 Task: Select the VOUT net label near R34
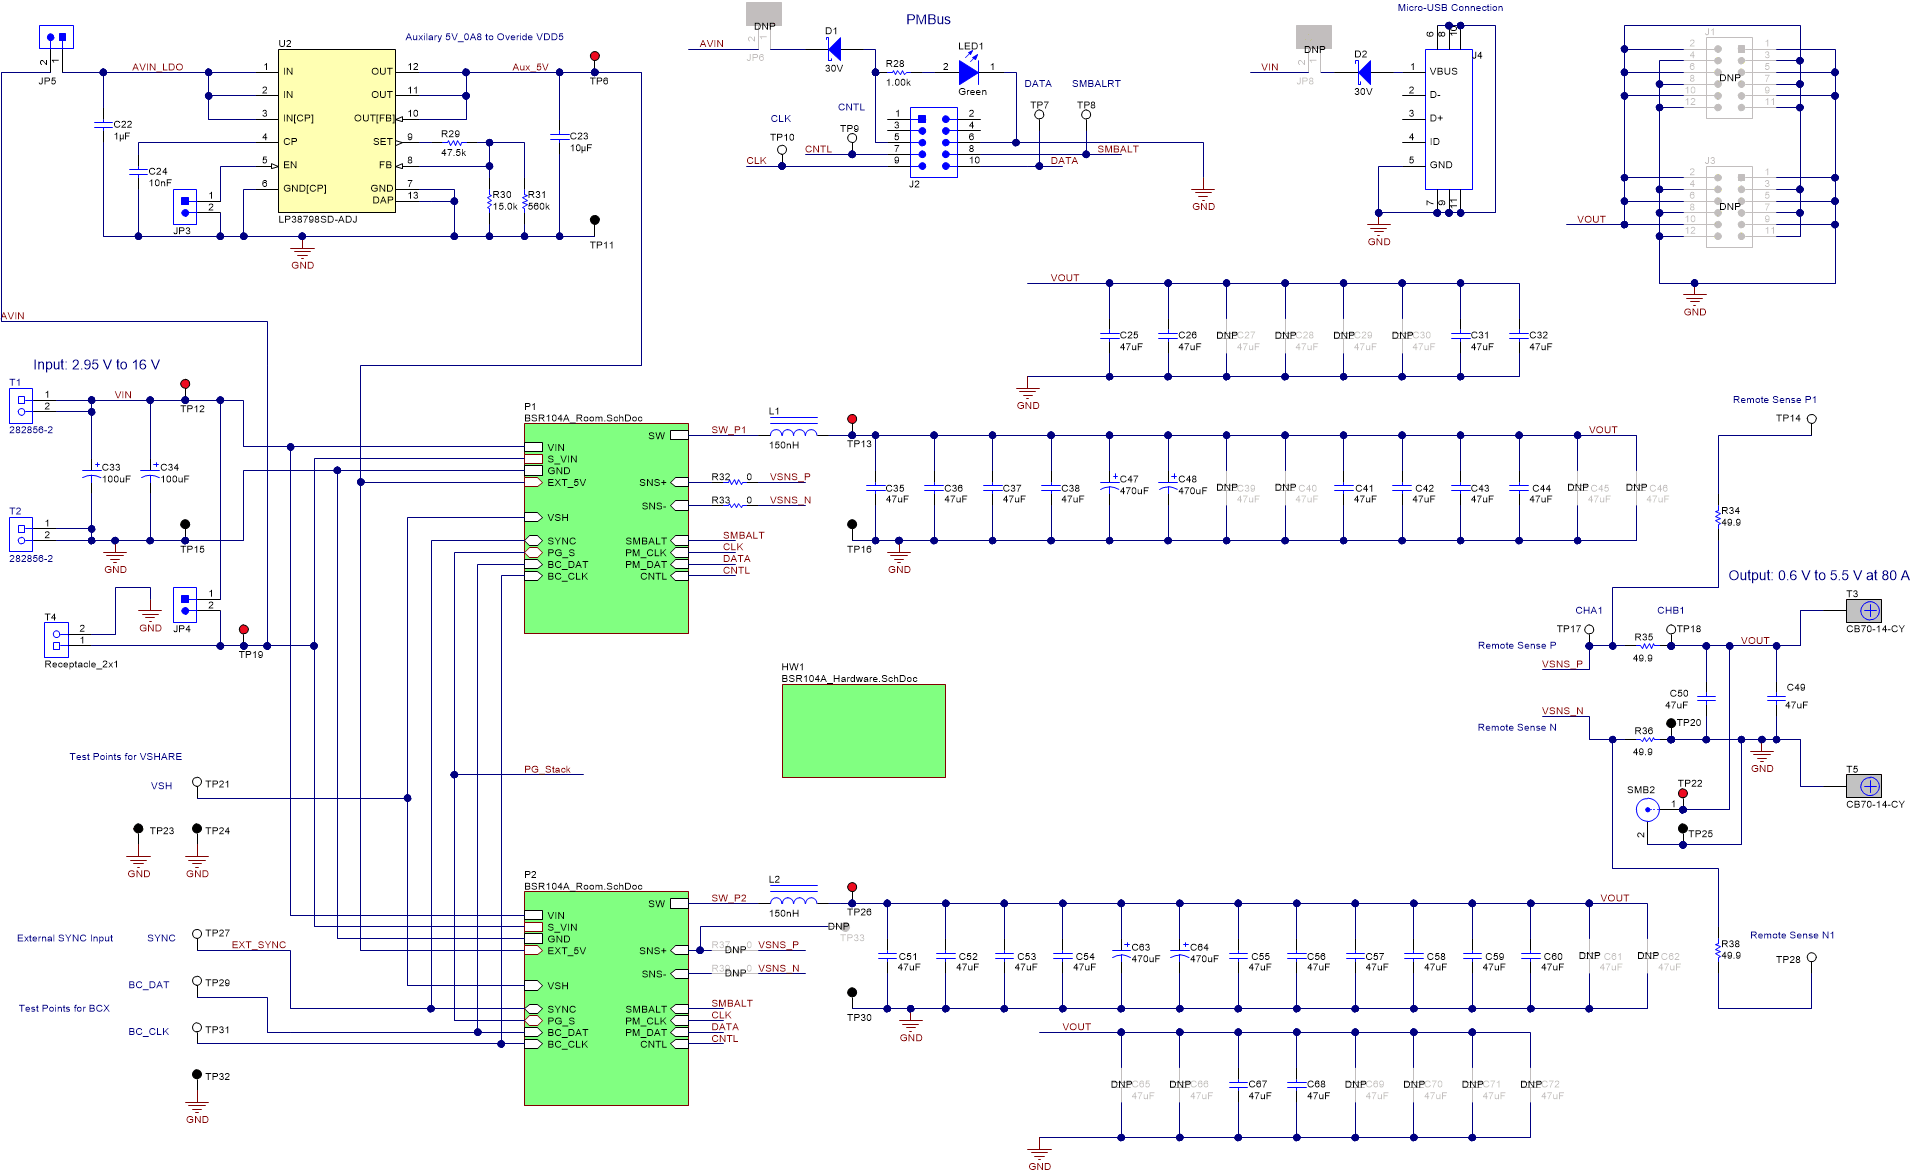[1602, 429]
